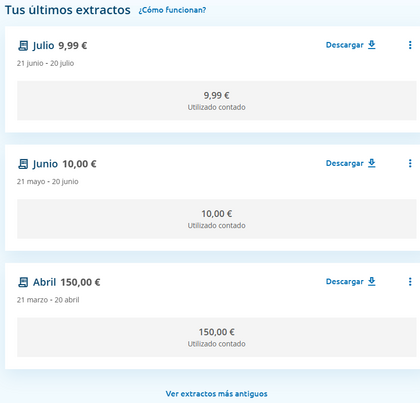The width and height of the screenshot is (420, 403).
Task: Click the Abril statement receipt icon
Action: tap(23, 282)
